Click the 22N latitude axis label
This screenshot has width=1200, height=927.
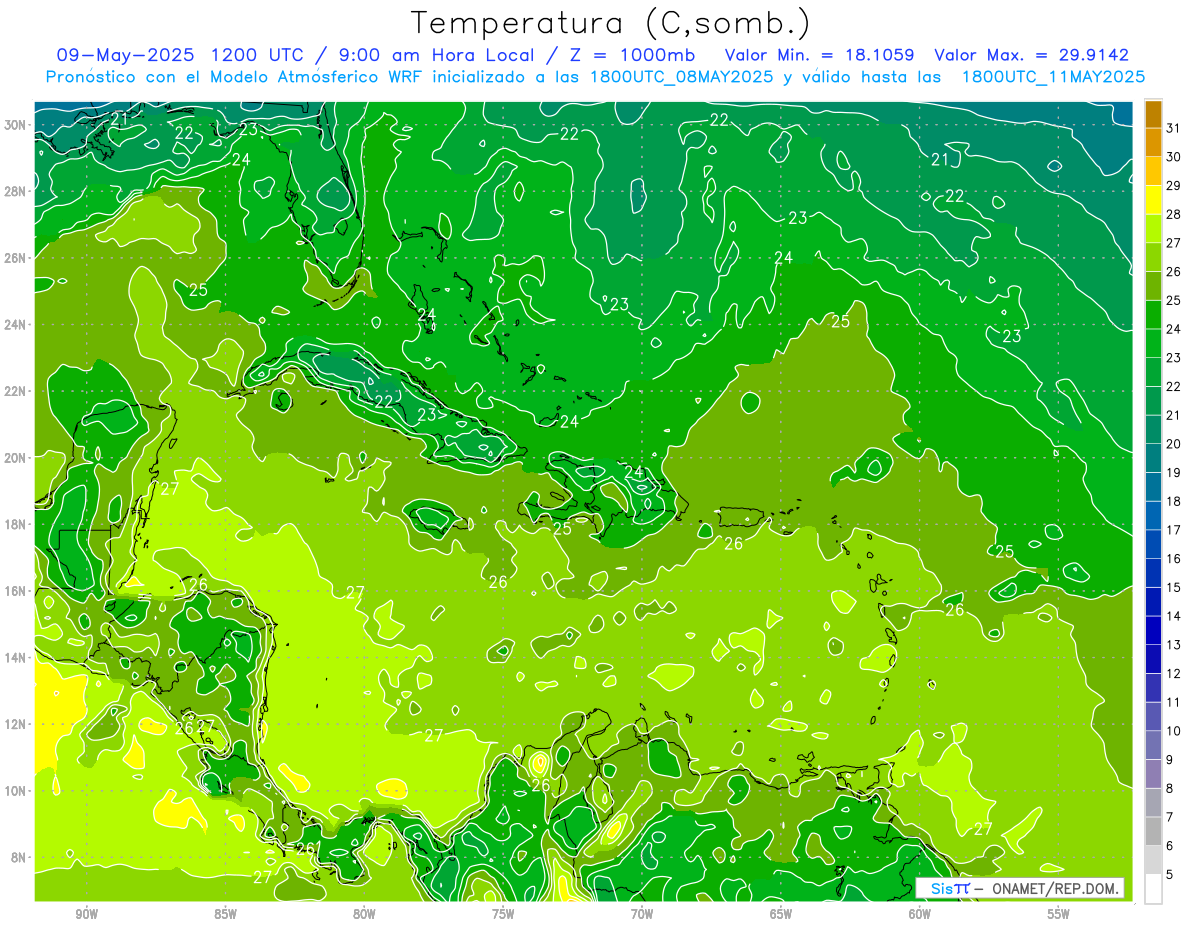[16, 391]
